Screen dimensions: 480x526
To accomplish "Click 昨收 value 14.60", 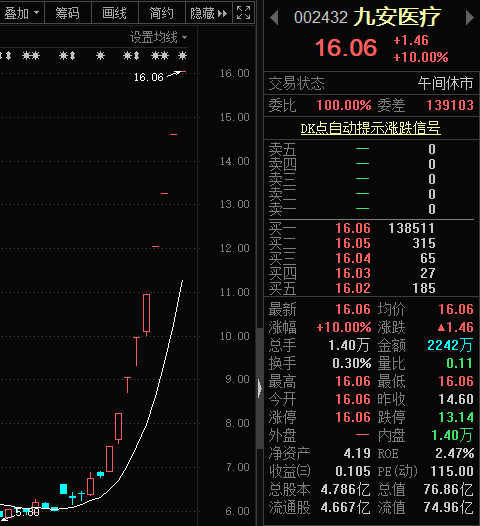I will click(x=456, y=399).
